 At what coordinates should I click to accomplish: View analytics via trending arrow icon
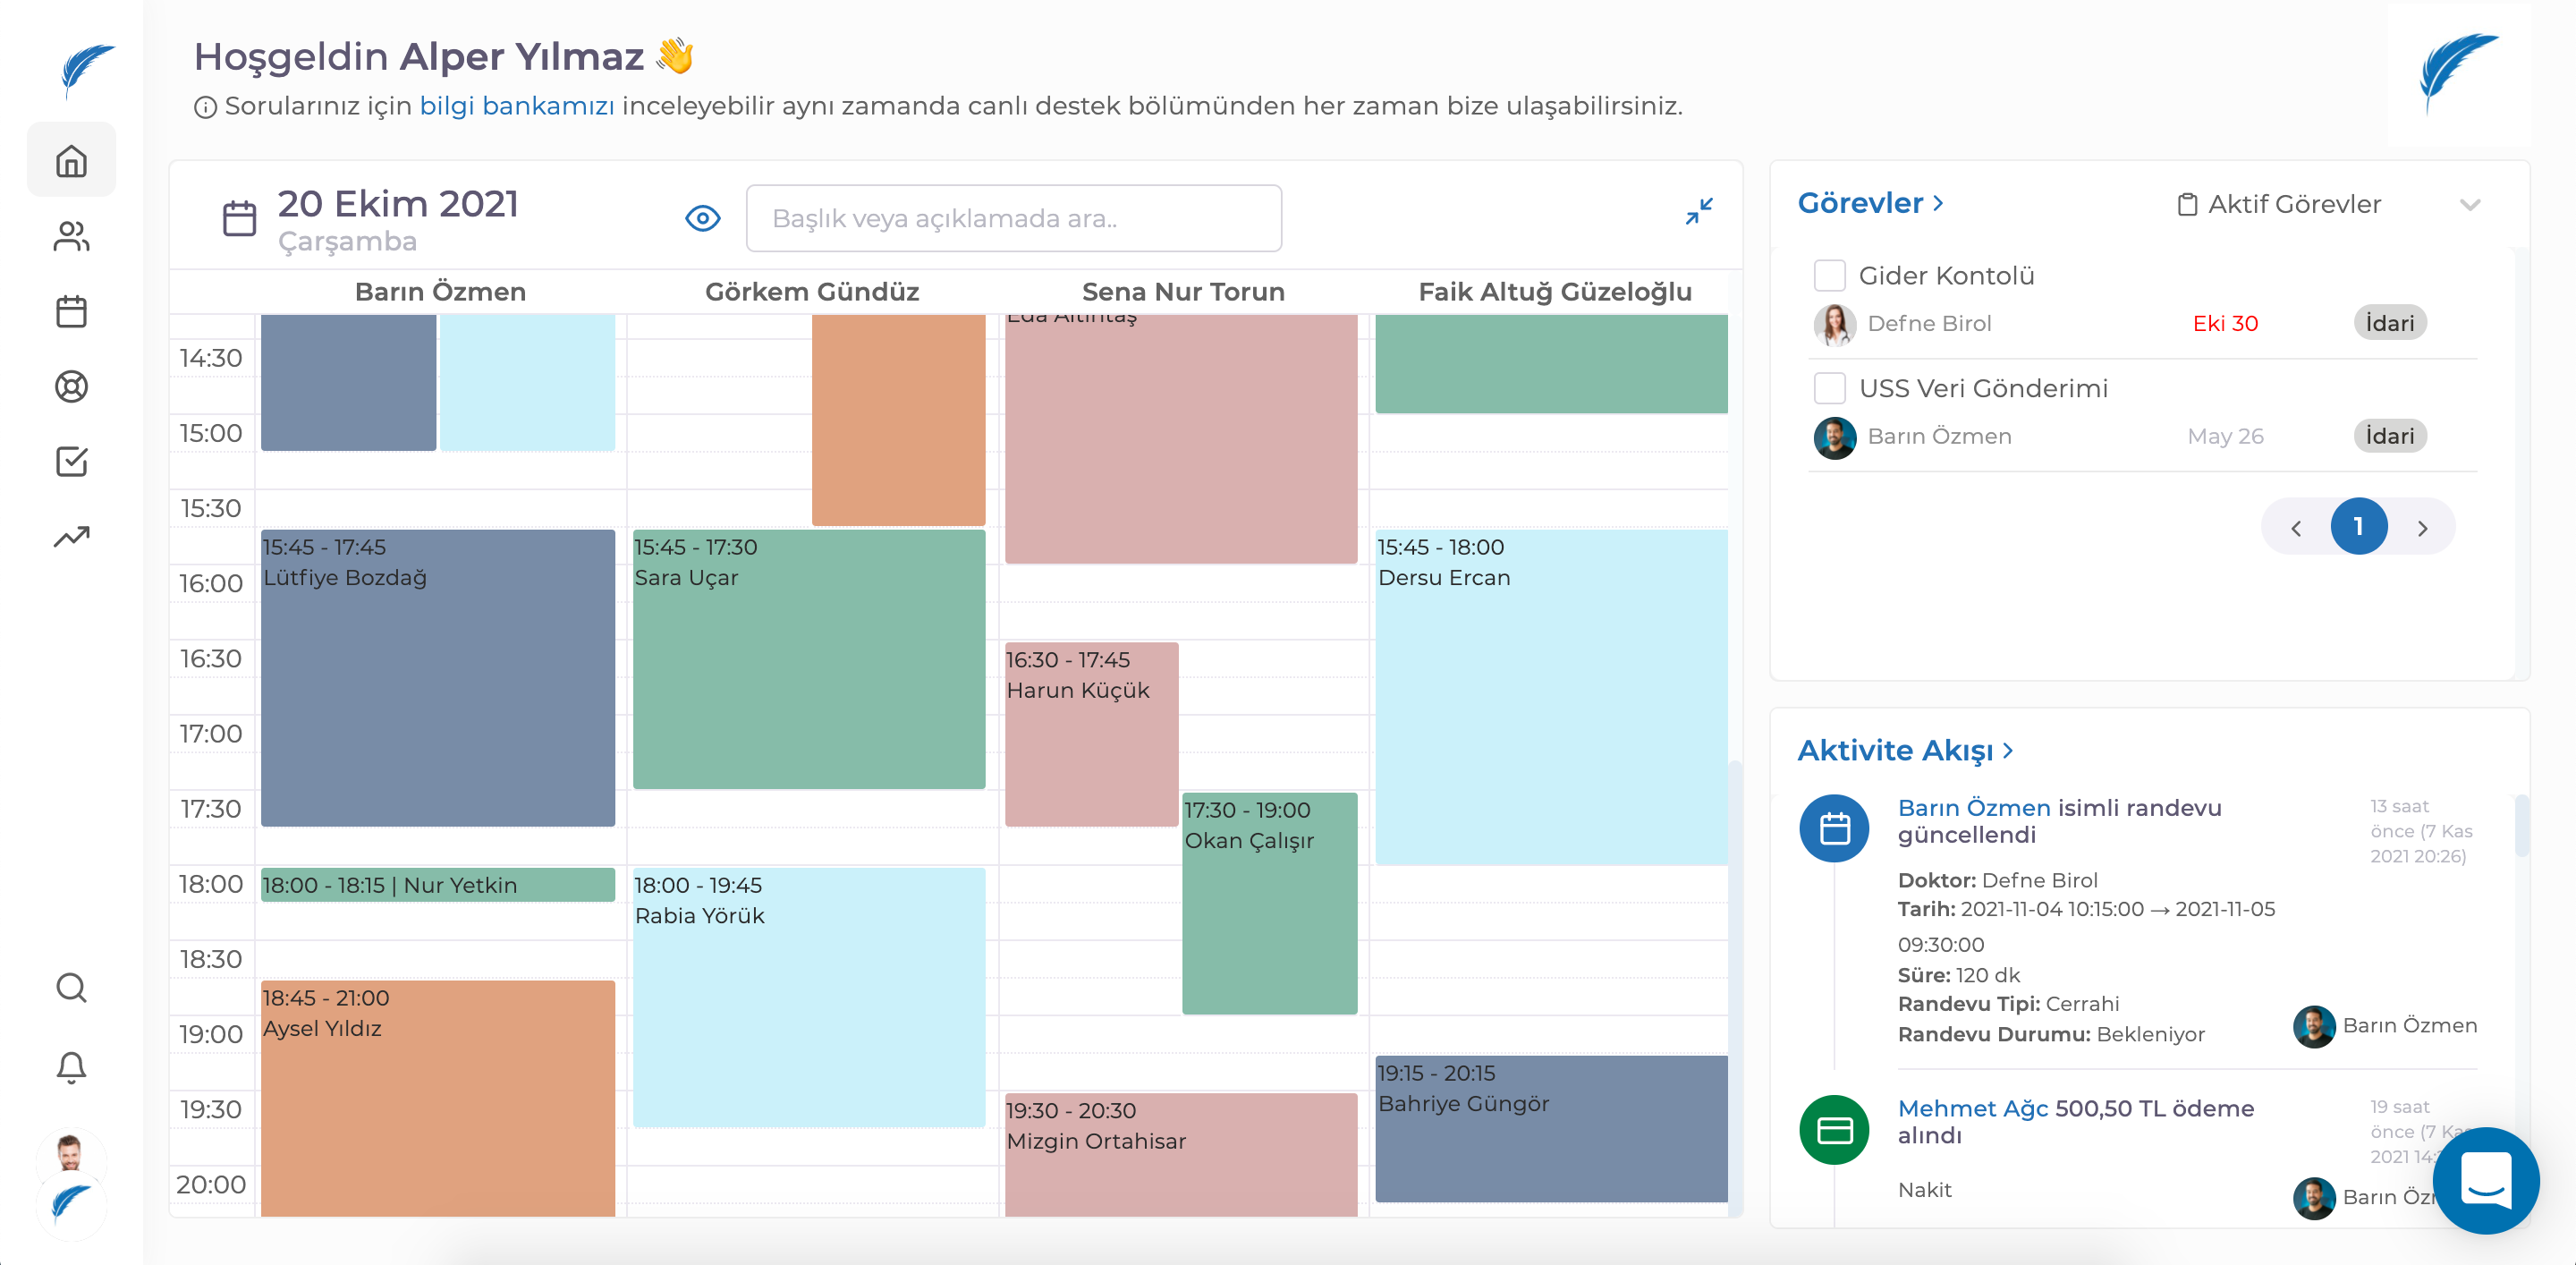coord(71,537)
